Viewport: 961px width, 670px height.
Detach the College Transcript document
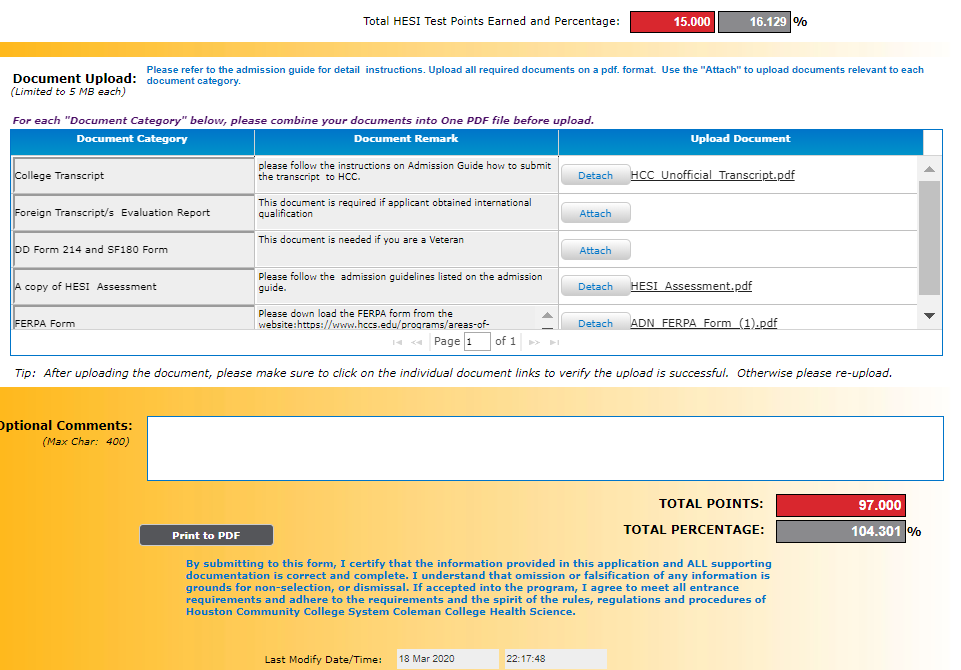(595, 175)
